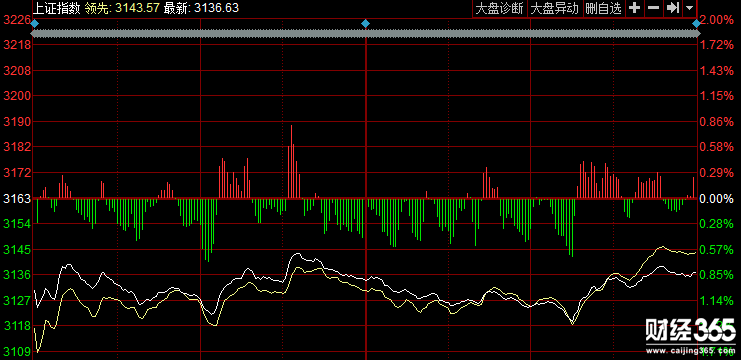Click the 删自选 button
The height and width of the screenshot is (360, 741).
click(x=603, y=9)
